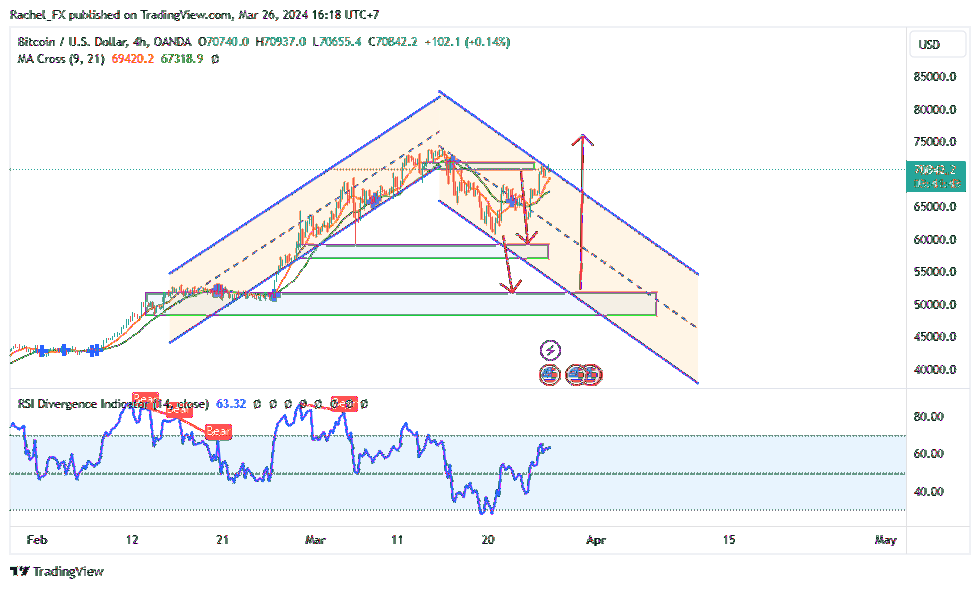Screen dimensions: 980x589
Task: Click 80000.0 on the price axis
Action: tap(935, 109)
